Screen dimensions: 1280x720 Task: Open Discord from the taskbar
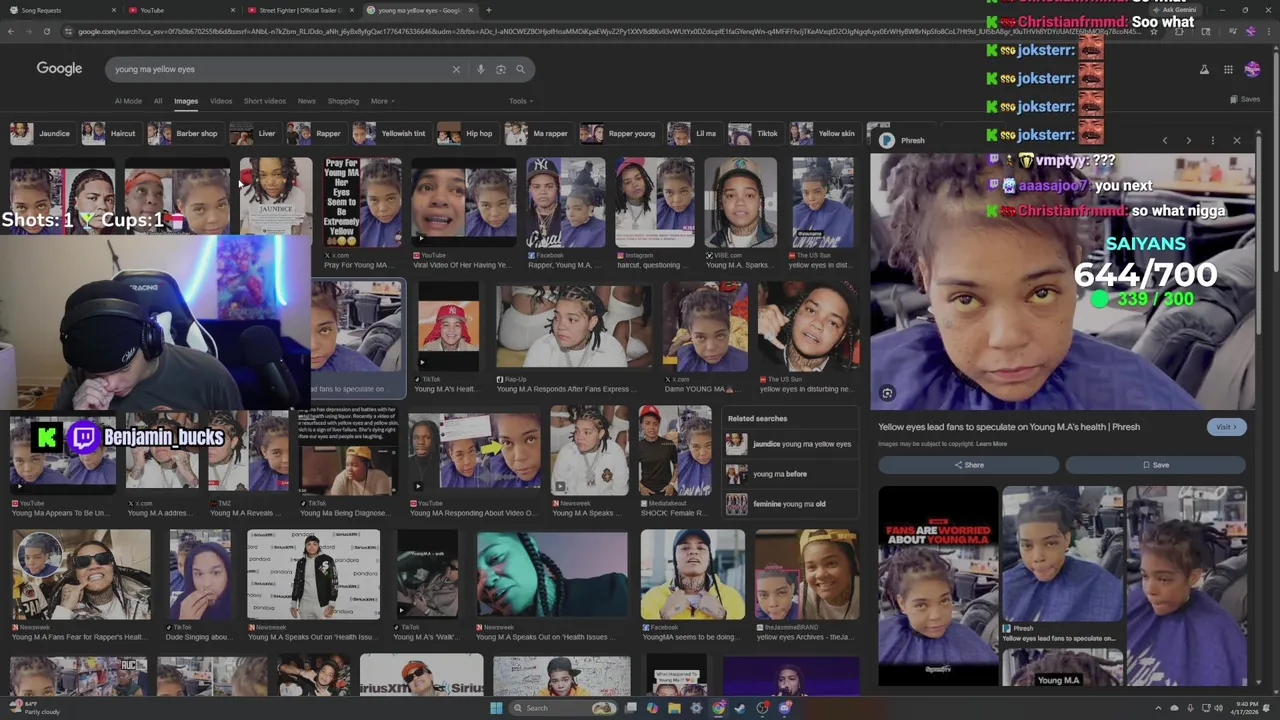[785, 708]
